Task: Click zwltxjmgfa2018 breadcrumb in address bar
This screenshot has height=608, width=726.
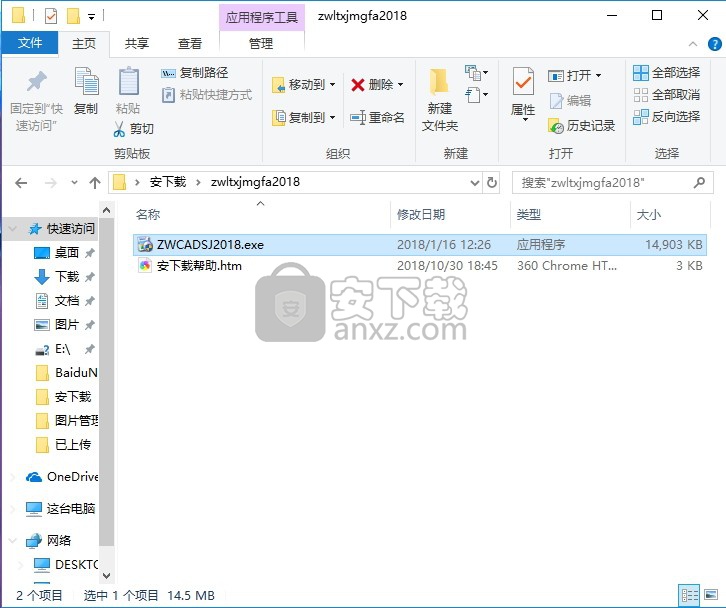Action: 255,182
